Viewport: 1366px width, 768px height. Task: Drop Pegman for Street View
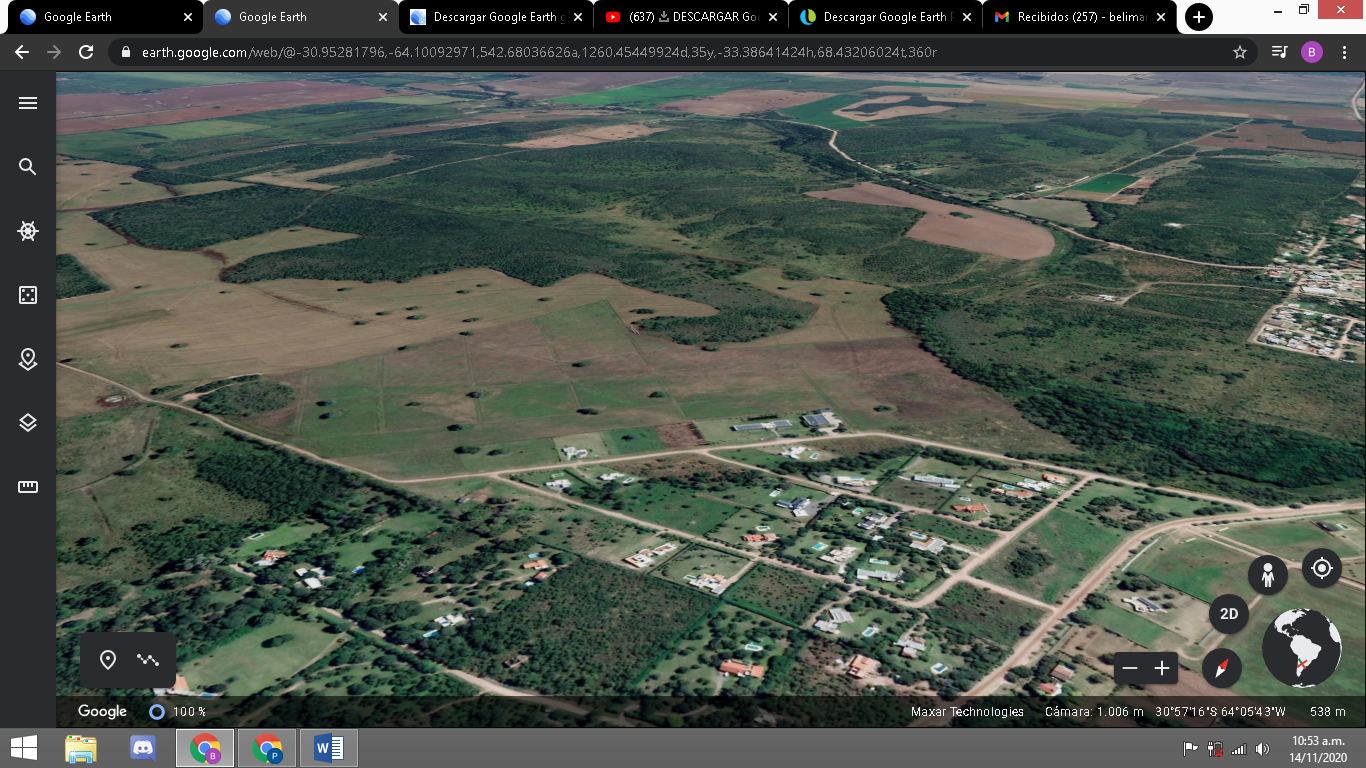1268,575
